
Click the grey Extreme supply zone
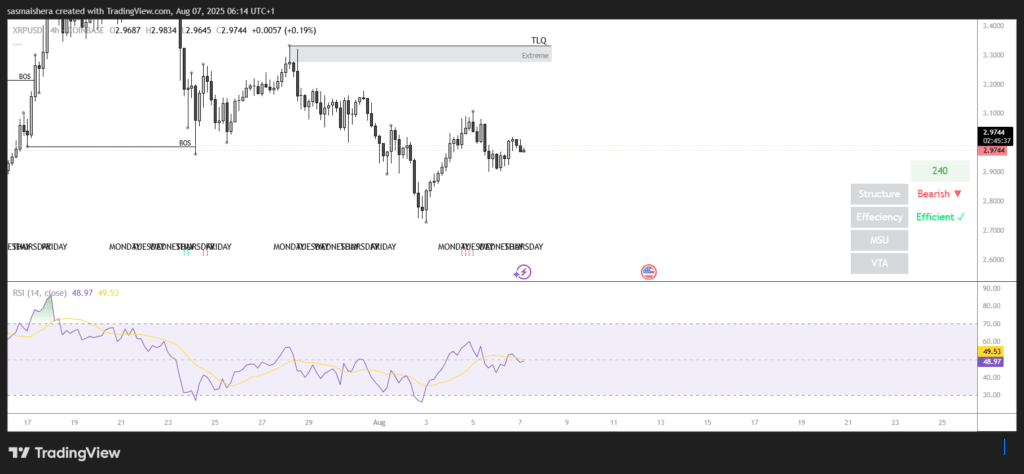click(x=420, y=55)
